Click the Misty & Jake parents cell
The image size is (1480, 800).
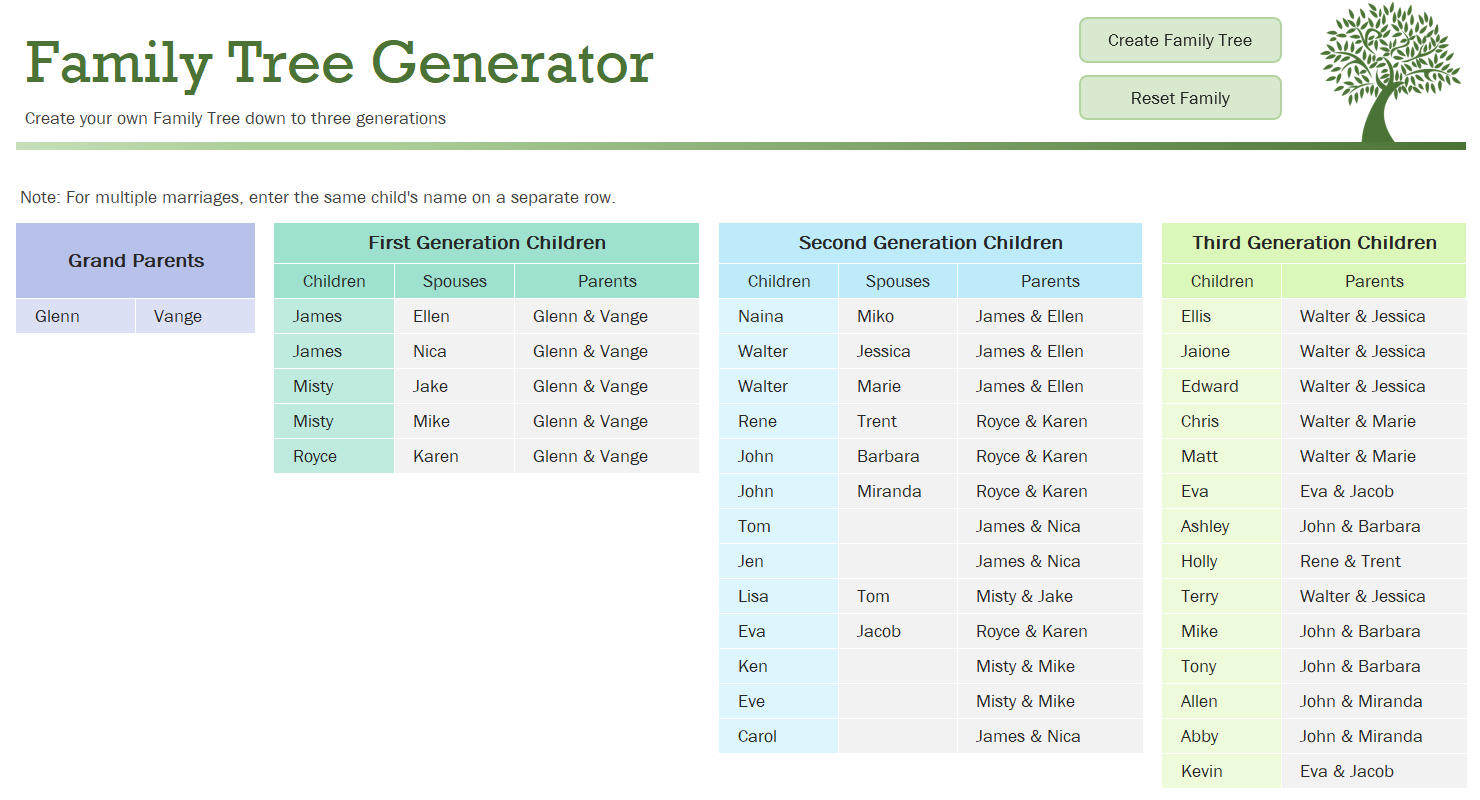[x=1022, y=596]
